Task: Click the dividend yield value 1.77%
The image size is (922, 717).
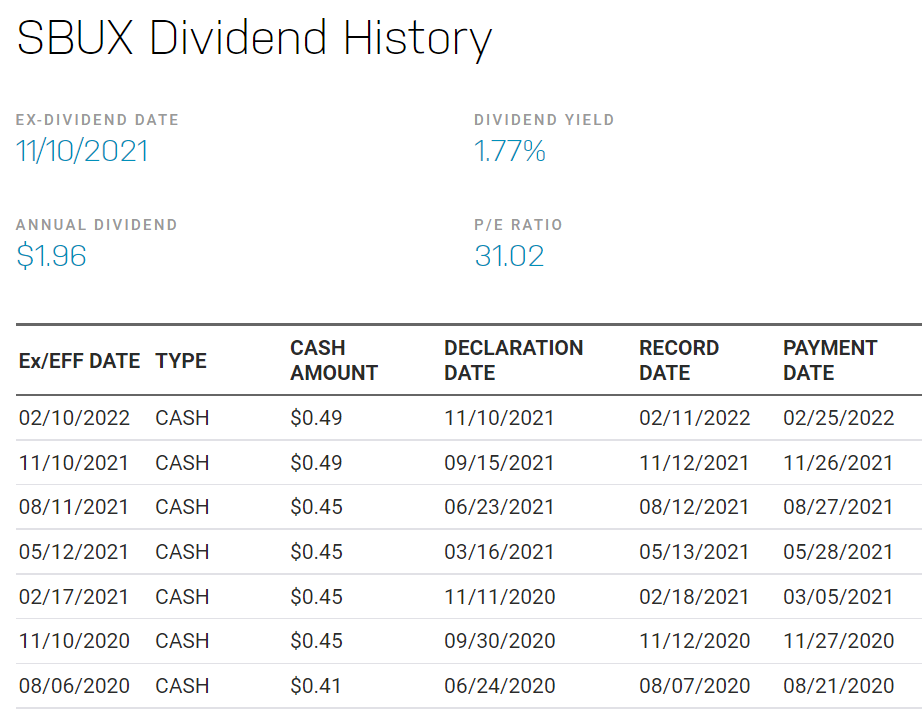Action: tap(510, 151)
